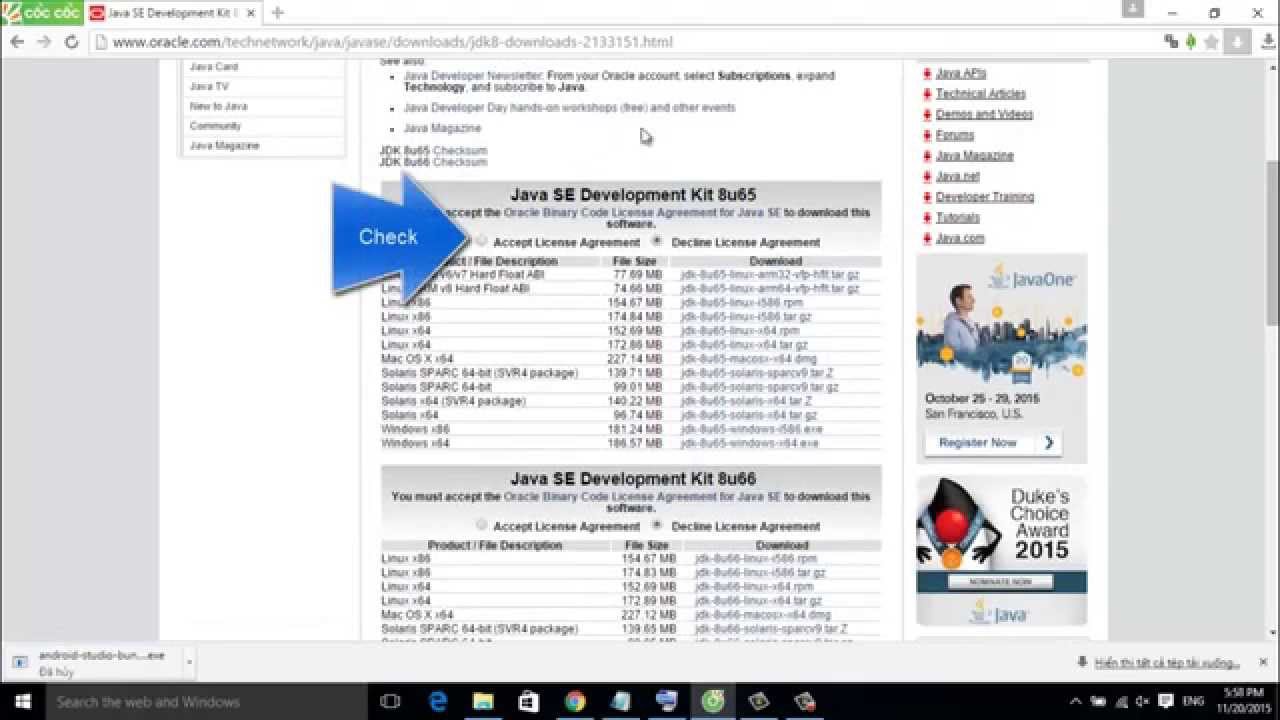This screenshot has width=1280, height=720.
Task: Open android-studio download item options arrow
Action: coord(188,662)
